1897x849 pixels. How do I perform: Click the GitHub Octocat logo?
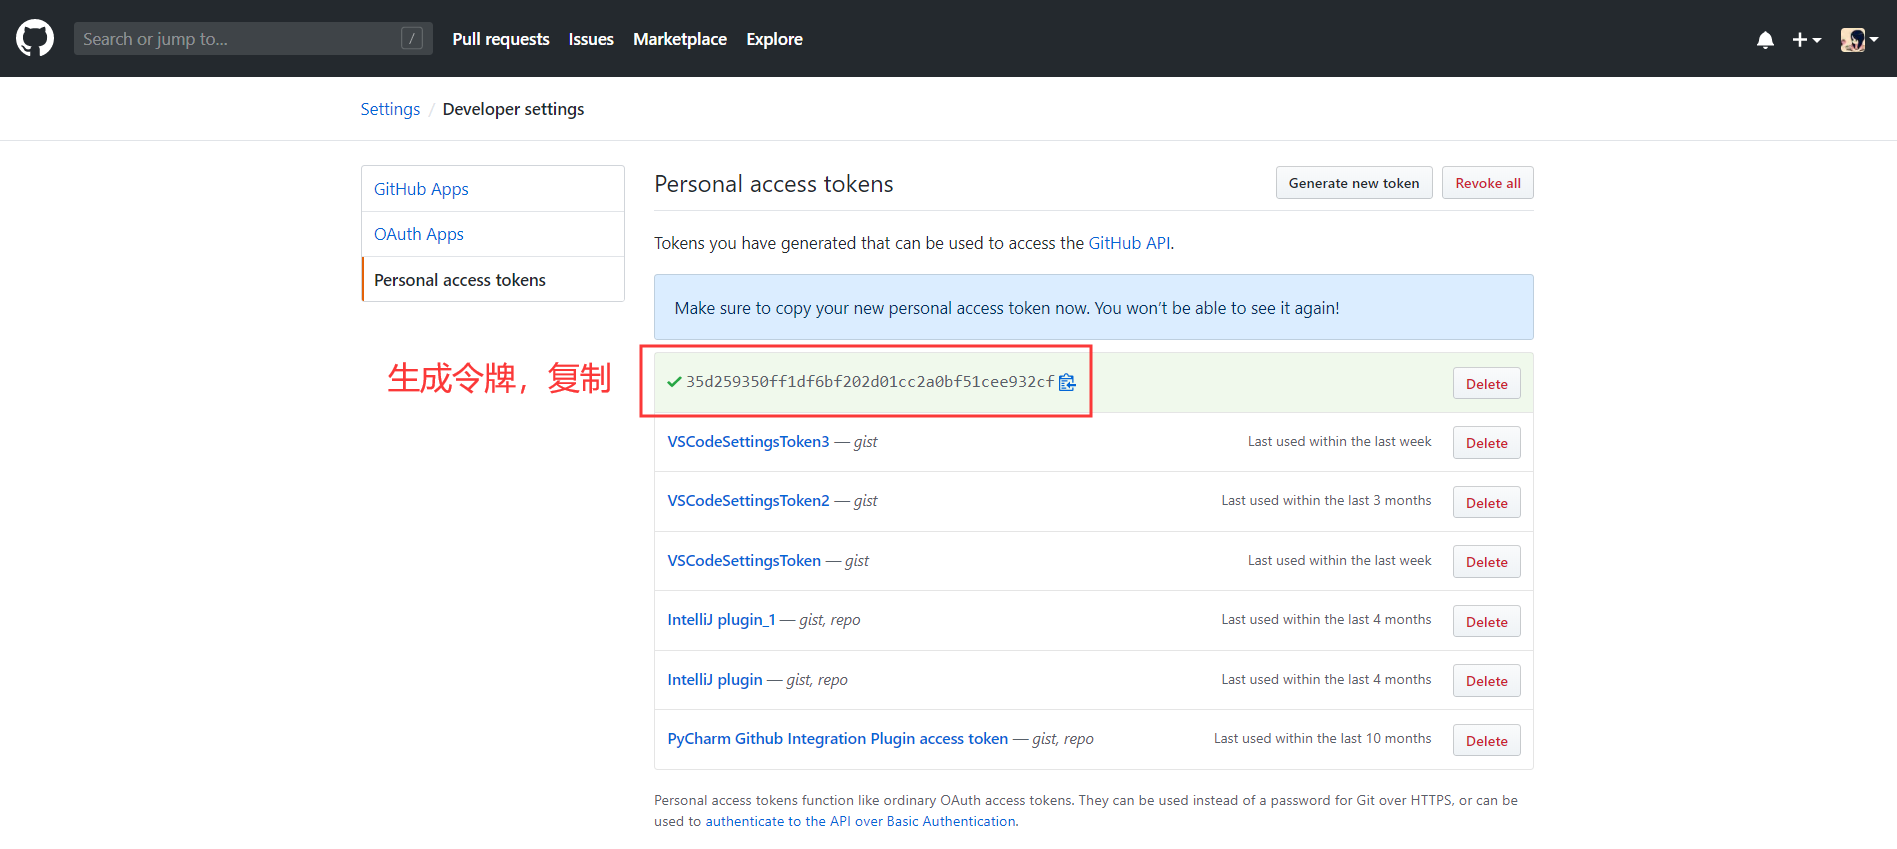point(35,38)
